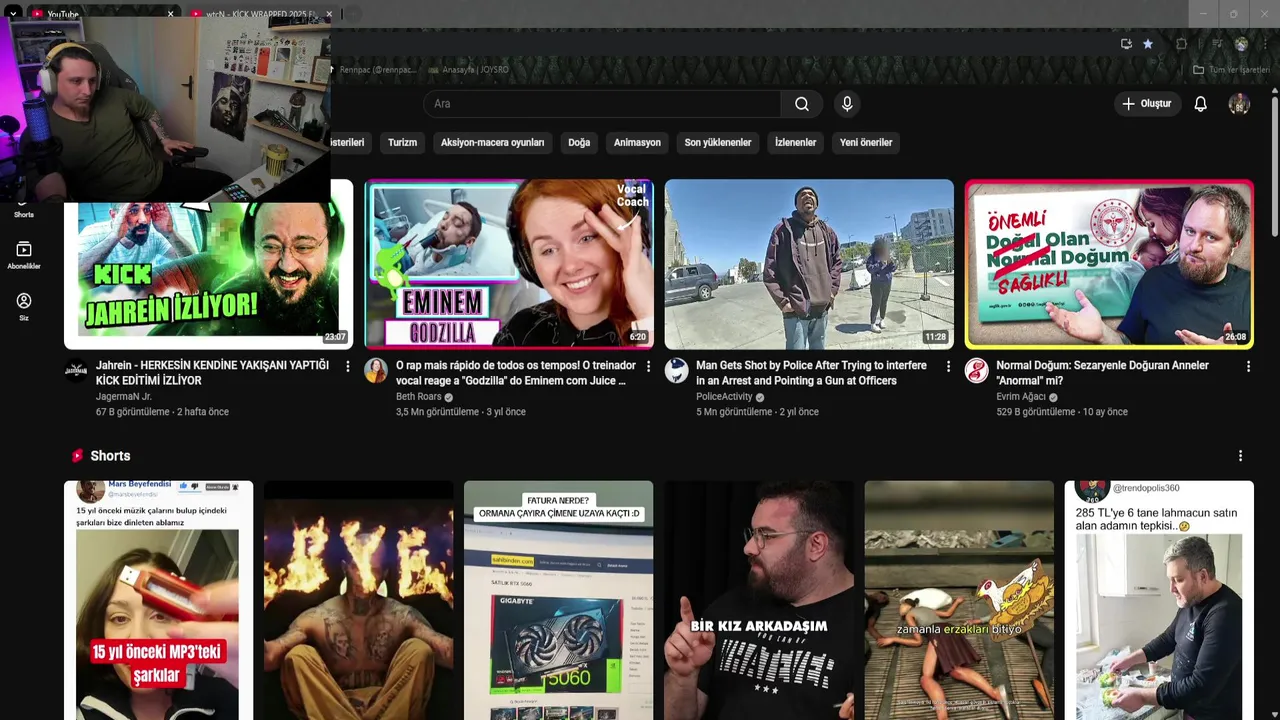Play the 15 yıl önceki MP3 Short
The image size is (1280, 720).
[x=158, y=600]
